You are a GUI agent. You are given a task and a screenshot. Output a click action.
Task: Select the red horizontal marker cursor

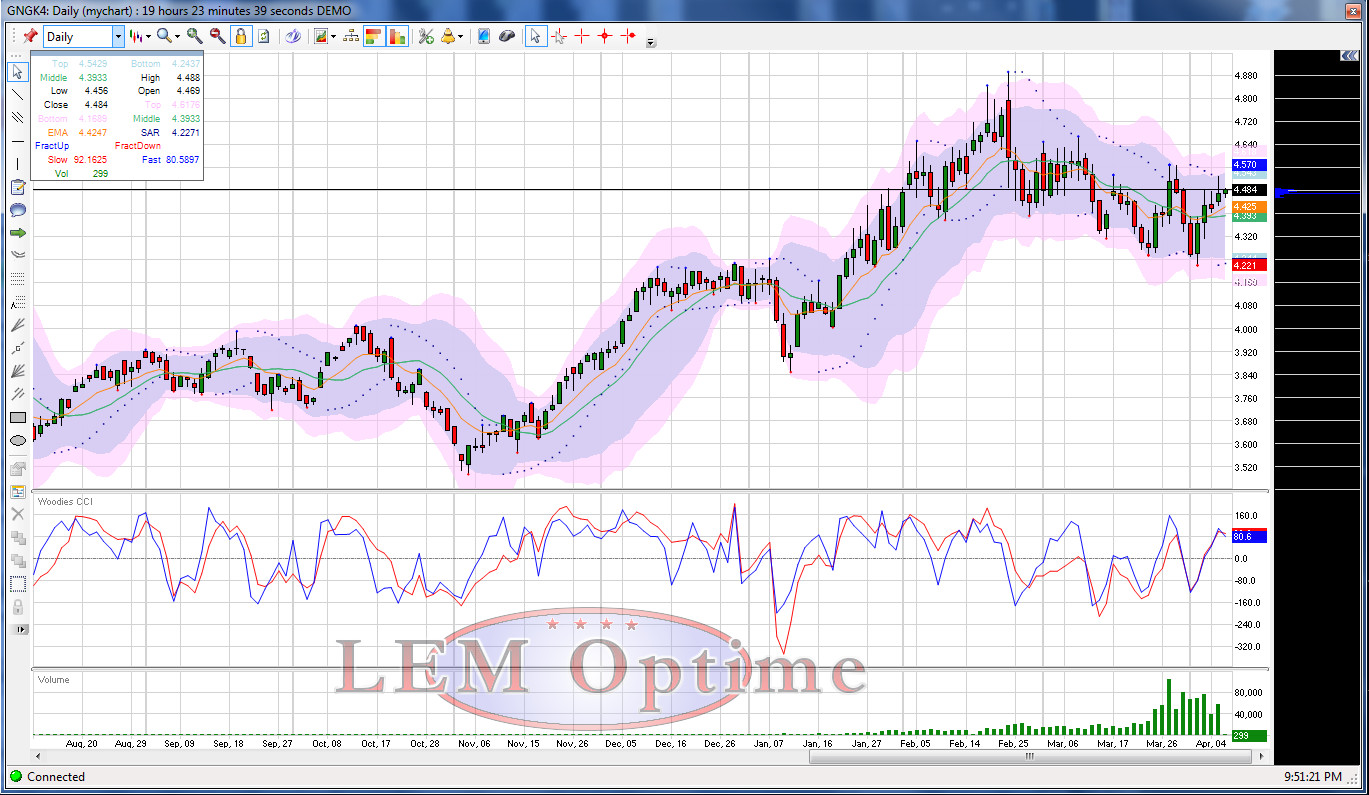tap(628, 36)
